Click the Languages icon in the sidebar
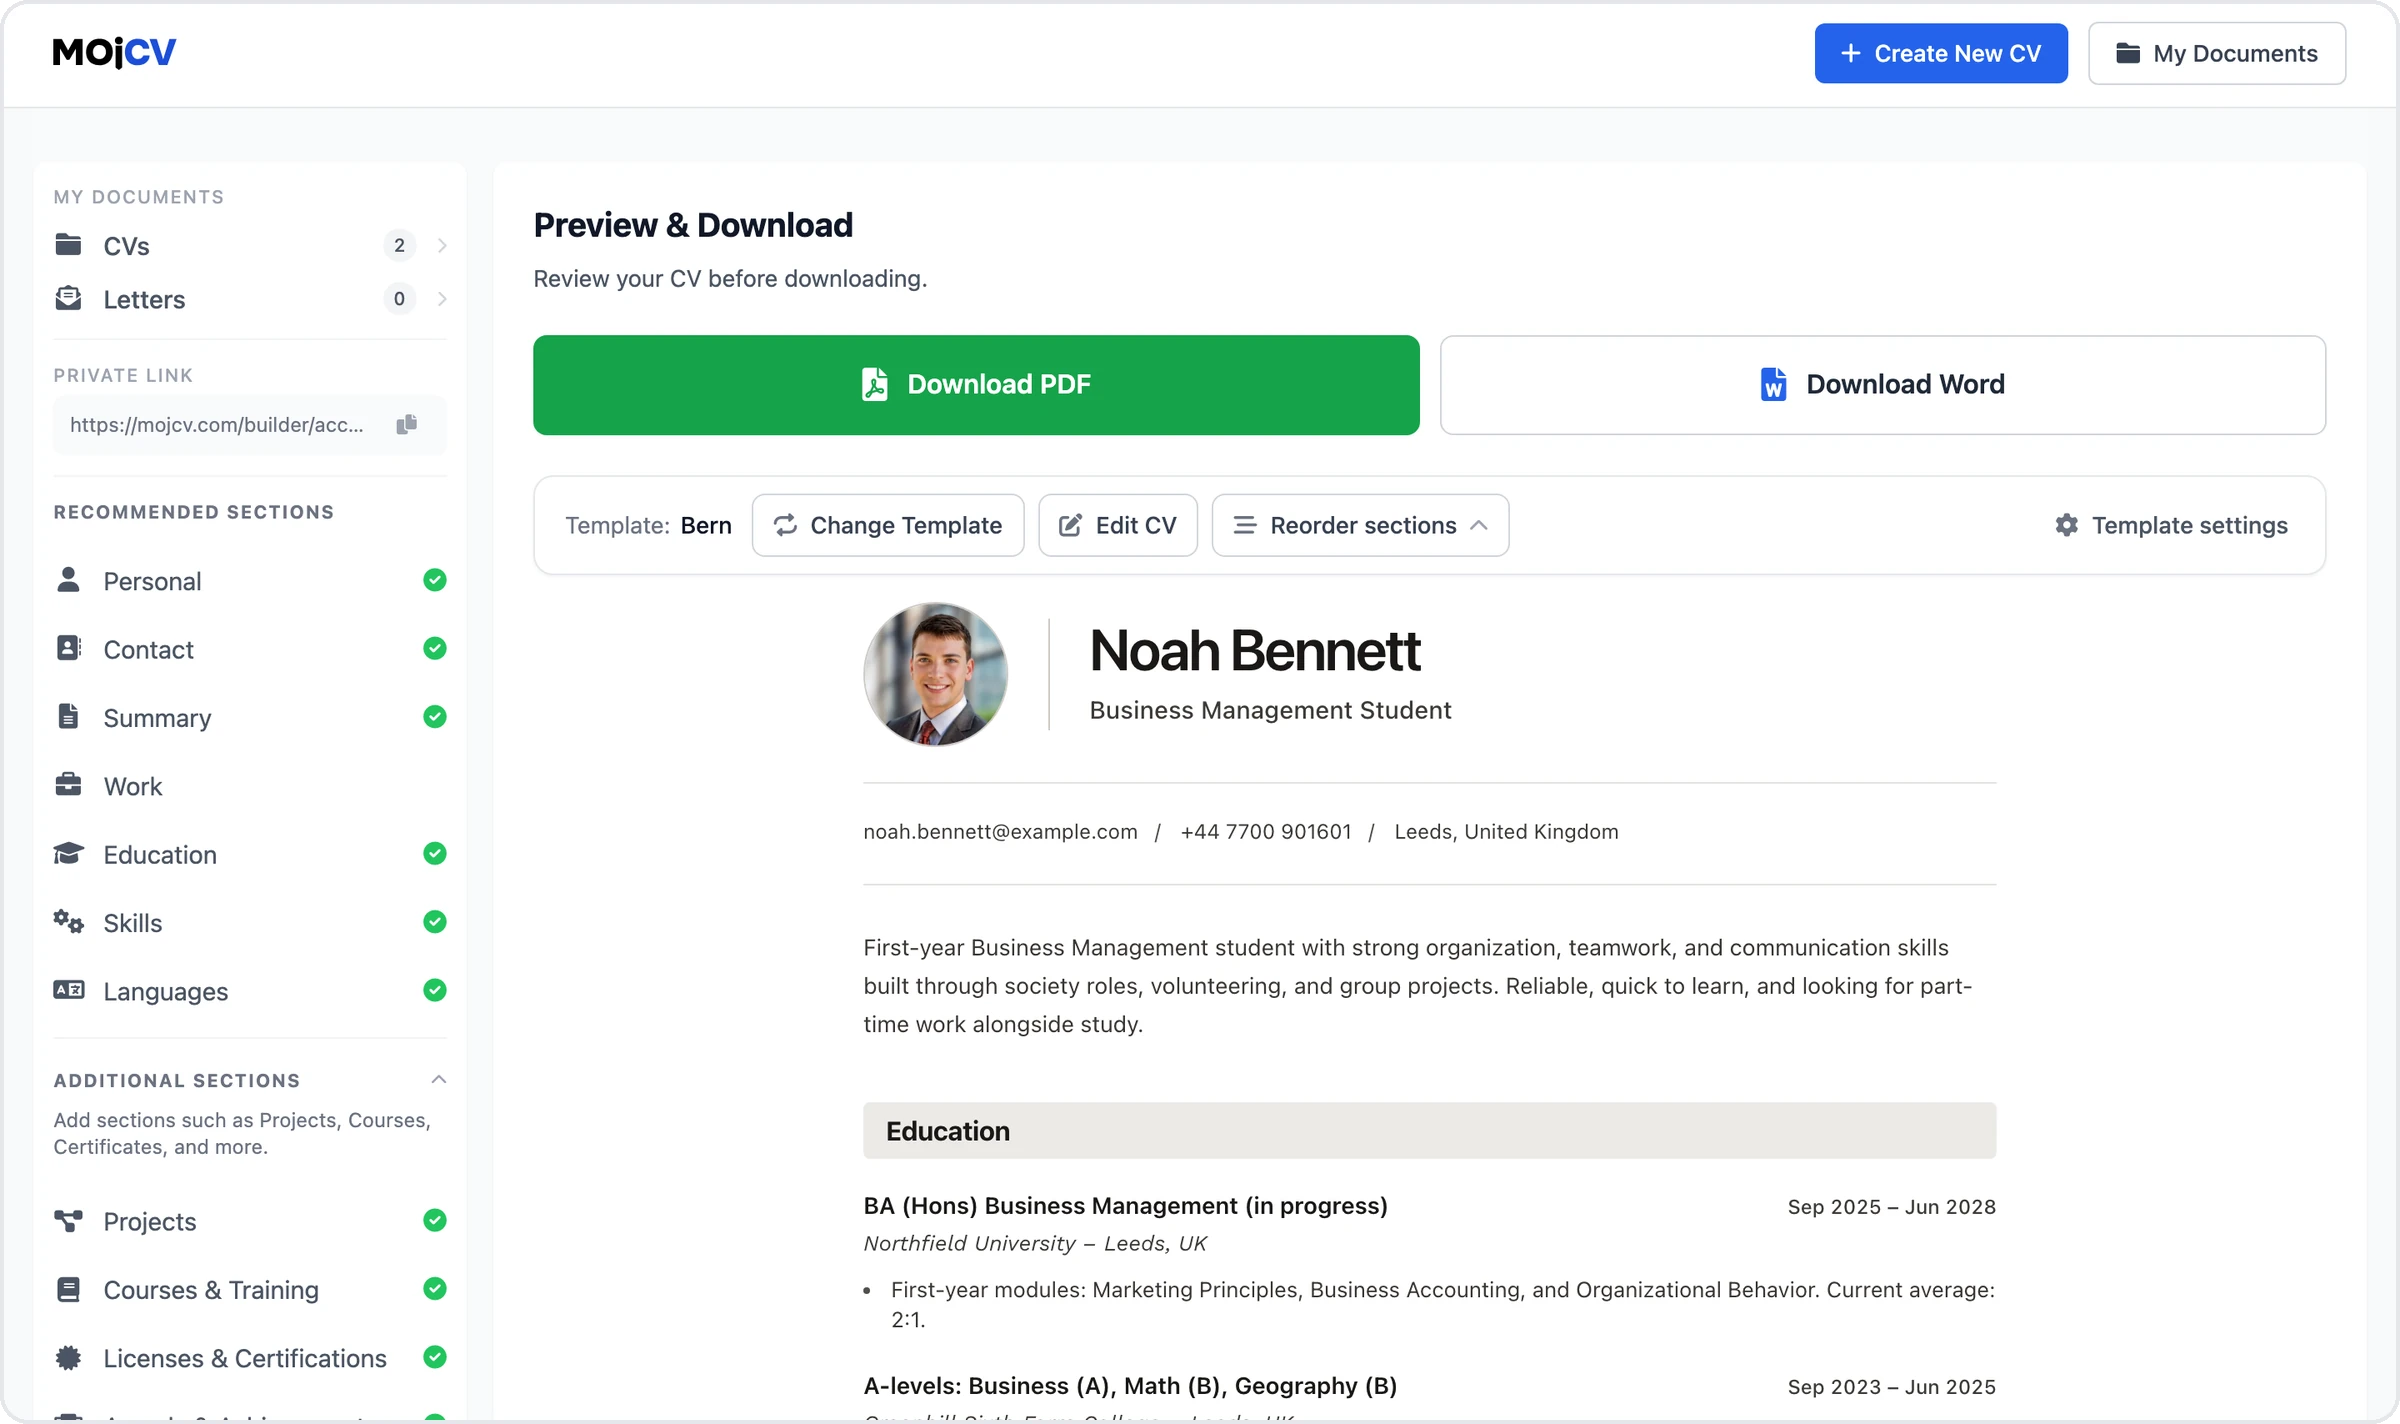Screen dimensions: 2400x1424 (x=68, y=990)
